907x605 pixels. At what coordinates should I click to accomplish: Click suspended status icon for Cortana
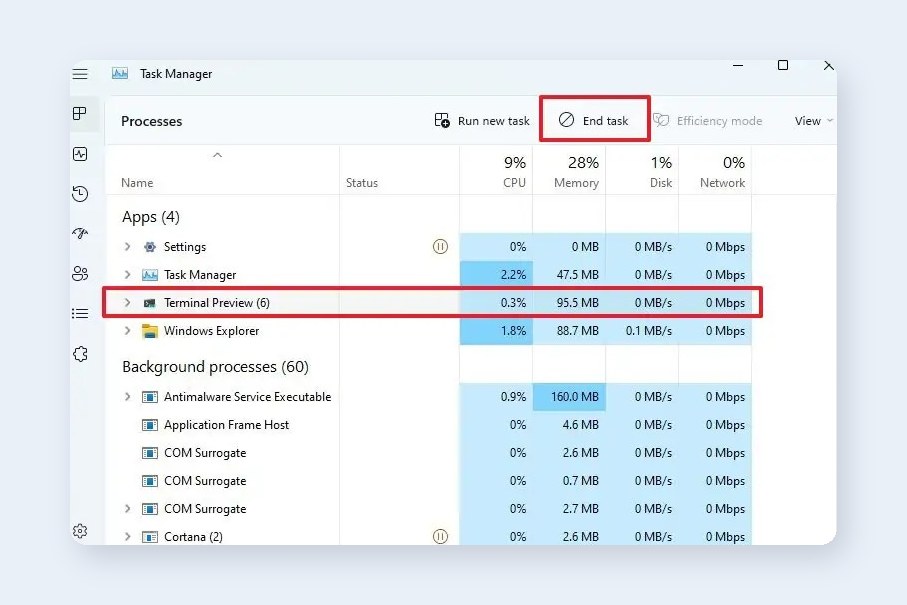tap(440, 537)
